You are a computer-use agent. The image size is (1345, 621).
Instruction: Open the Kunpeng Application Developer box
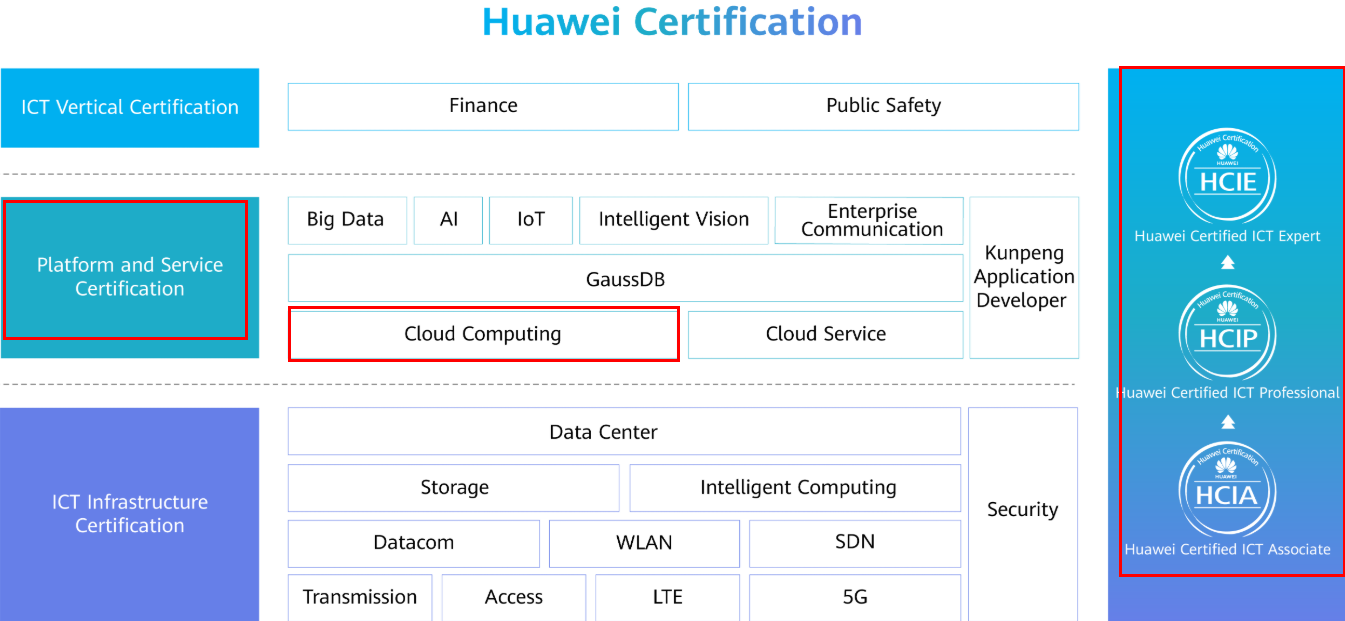tap(1024, 277)
